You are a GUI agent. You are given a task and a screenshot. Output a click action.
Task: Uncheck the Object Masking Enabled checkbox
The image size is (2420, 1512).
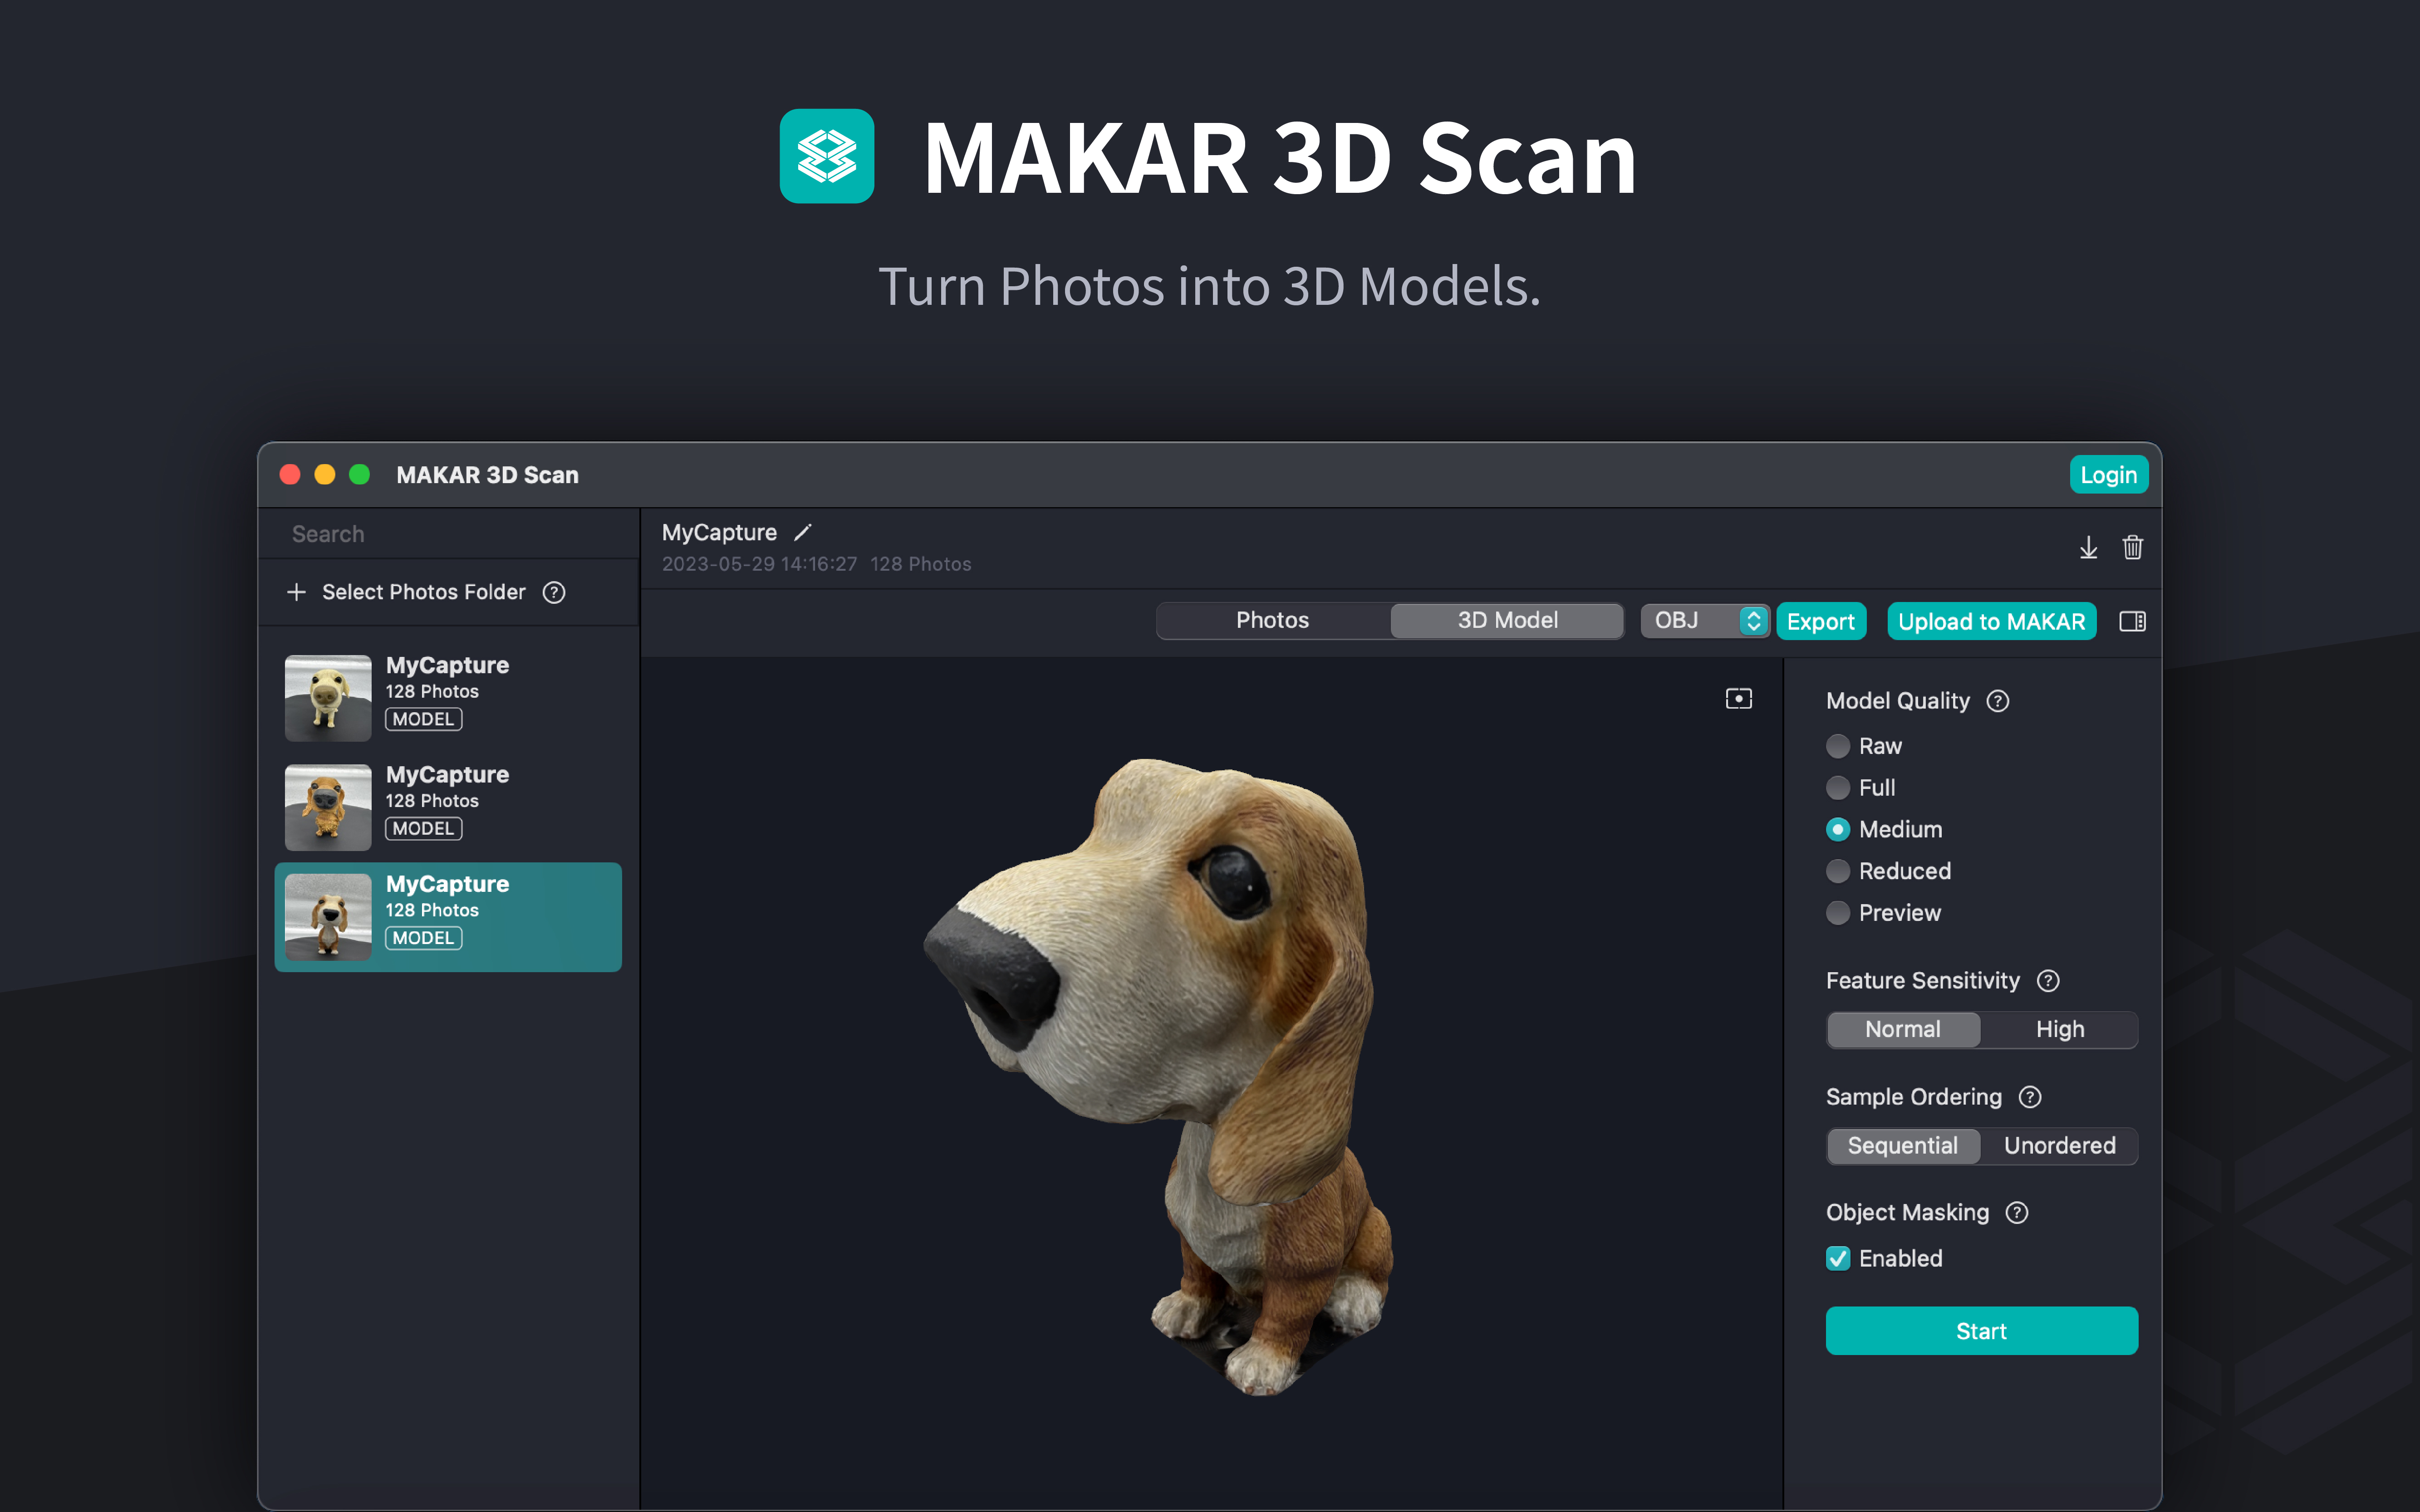[1838, 1258]
